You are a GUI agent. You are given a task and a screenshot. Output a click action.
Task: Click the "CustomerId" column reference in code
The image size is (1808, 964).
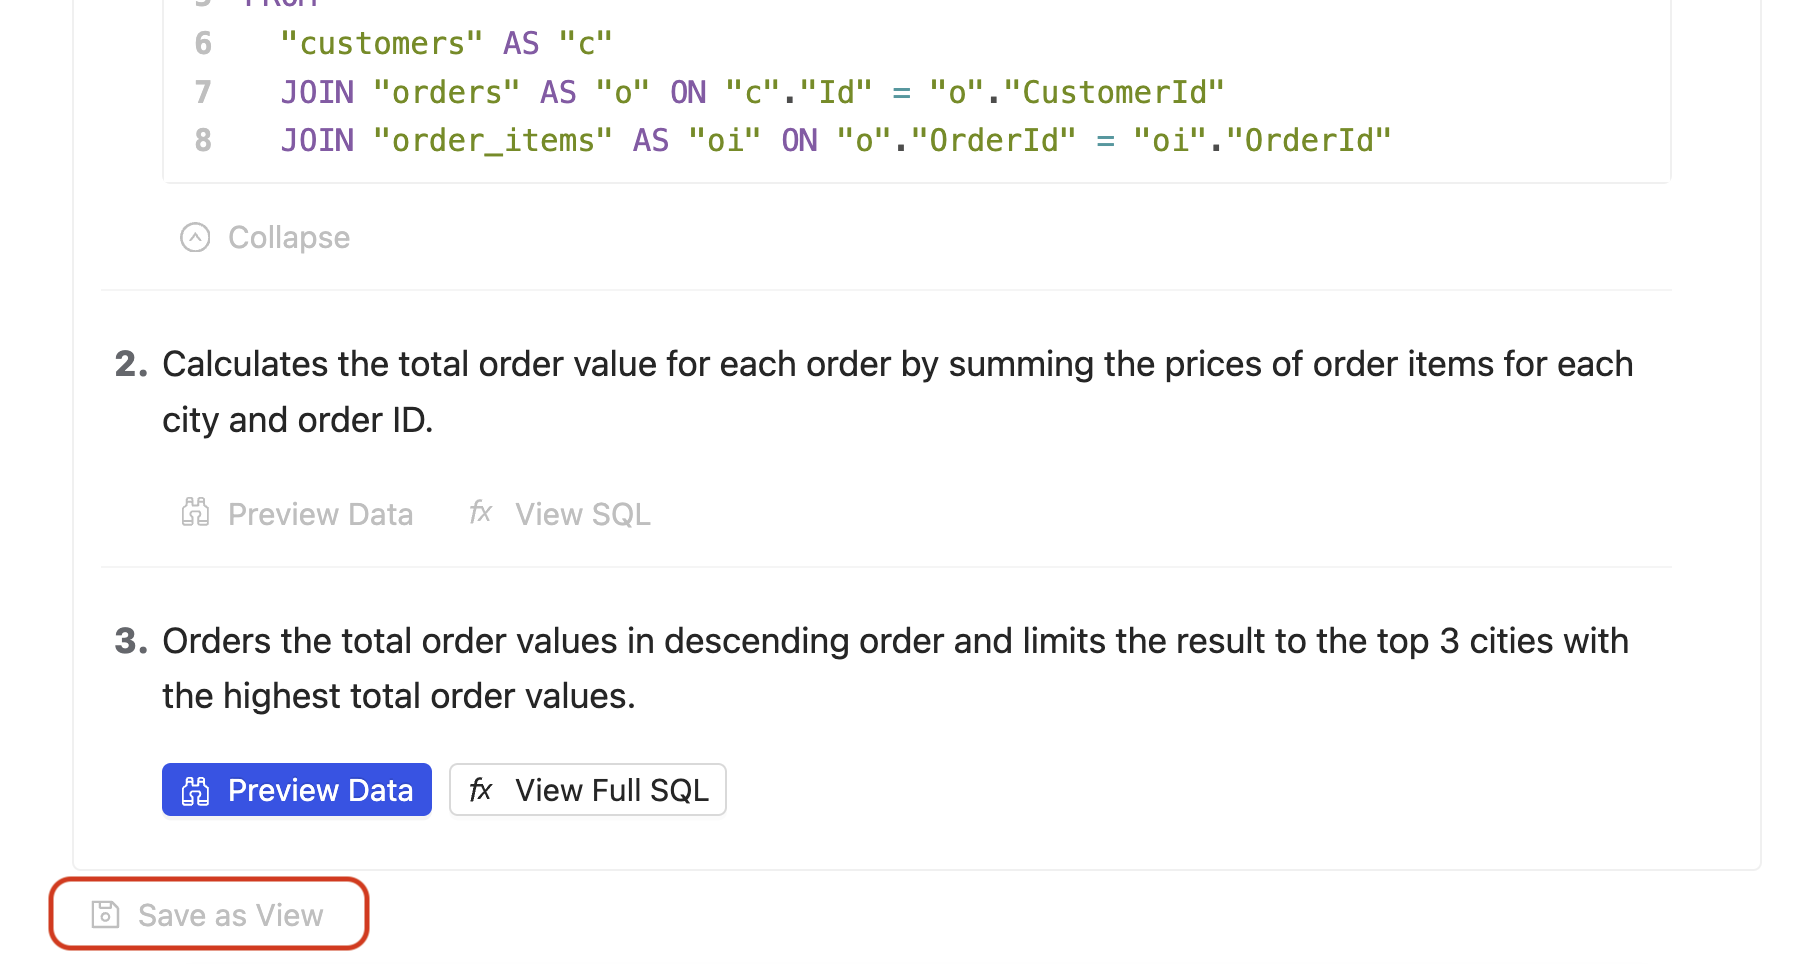(x=1114, y=92)
